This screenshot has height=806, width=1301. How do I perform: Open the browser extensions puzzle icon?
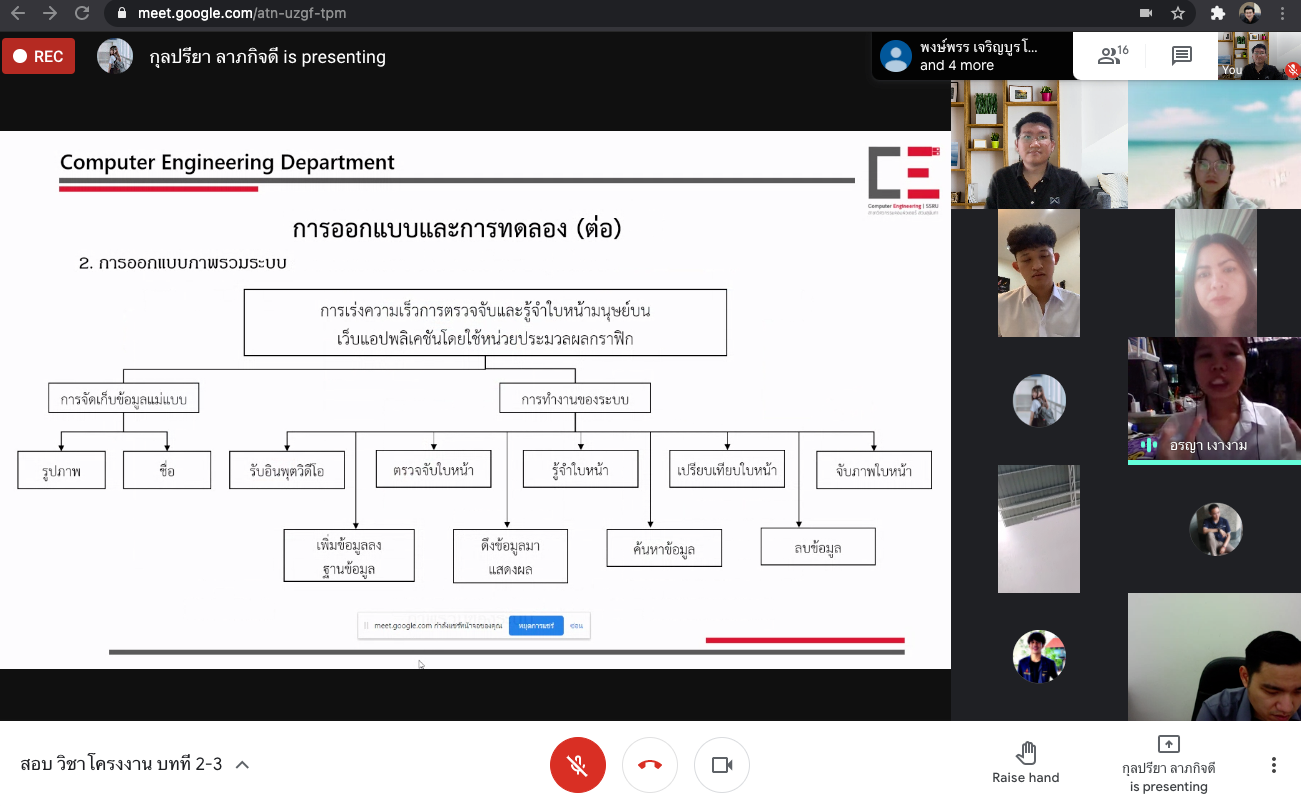coord(1217,14)
